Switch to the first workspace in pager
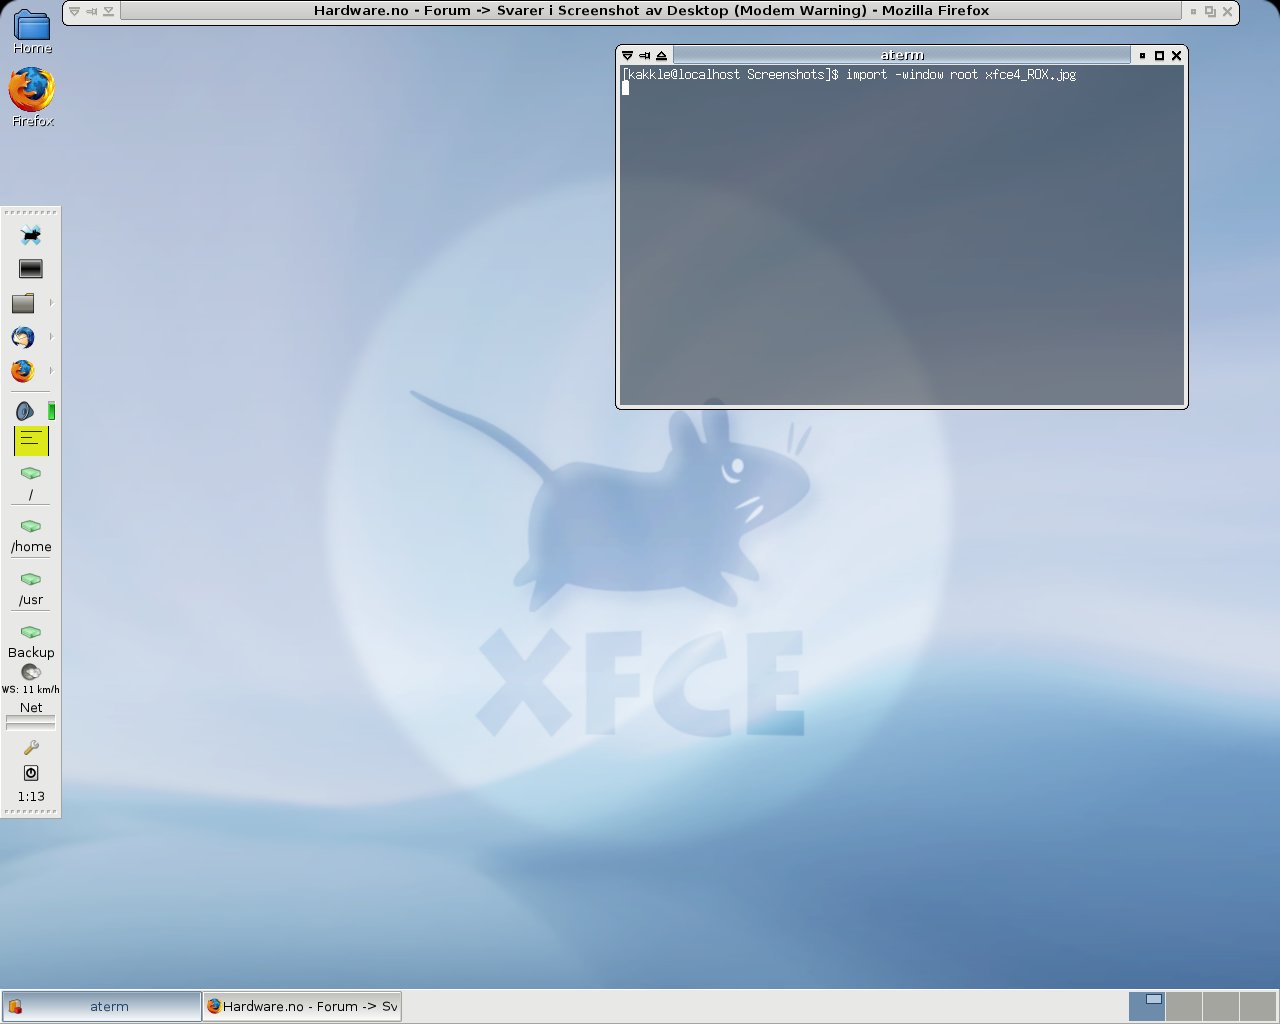 click(1147, 1006)
